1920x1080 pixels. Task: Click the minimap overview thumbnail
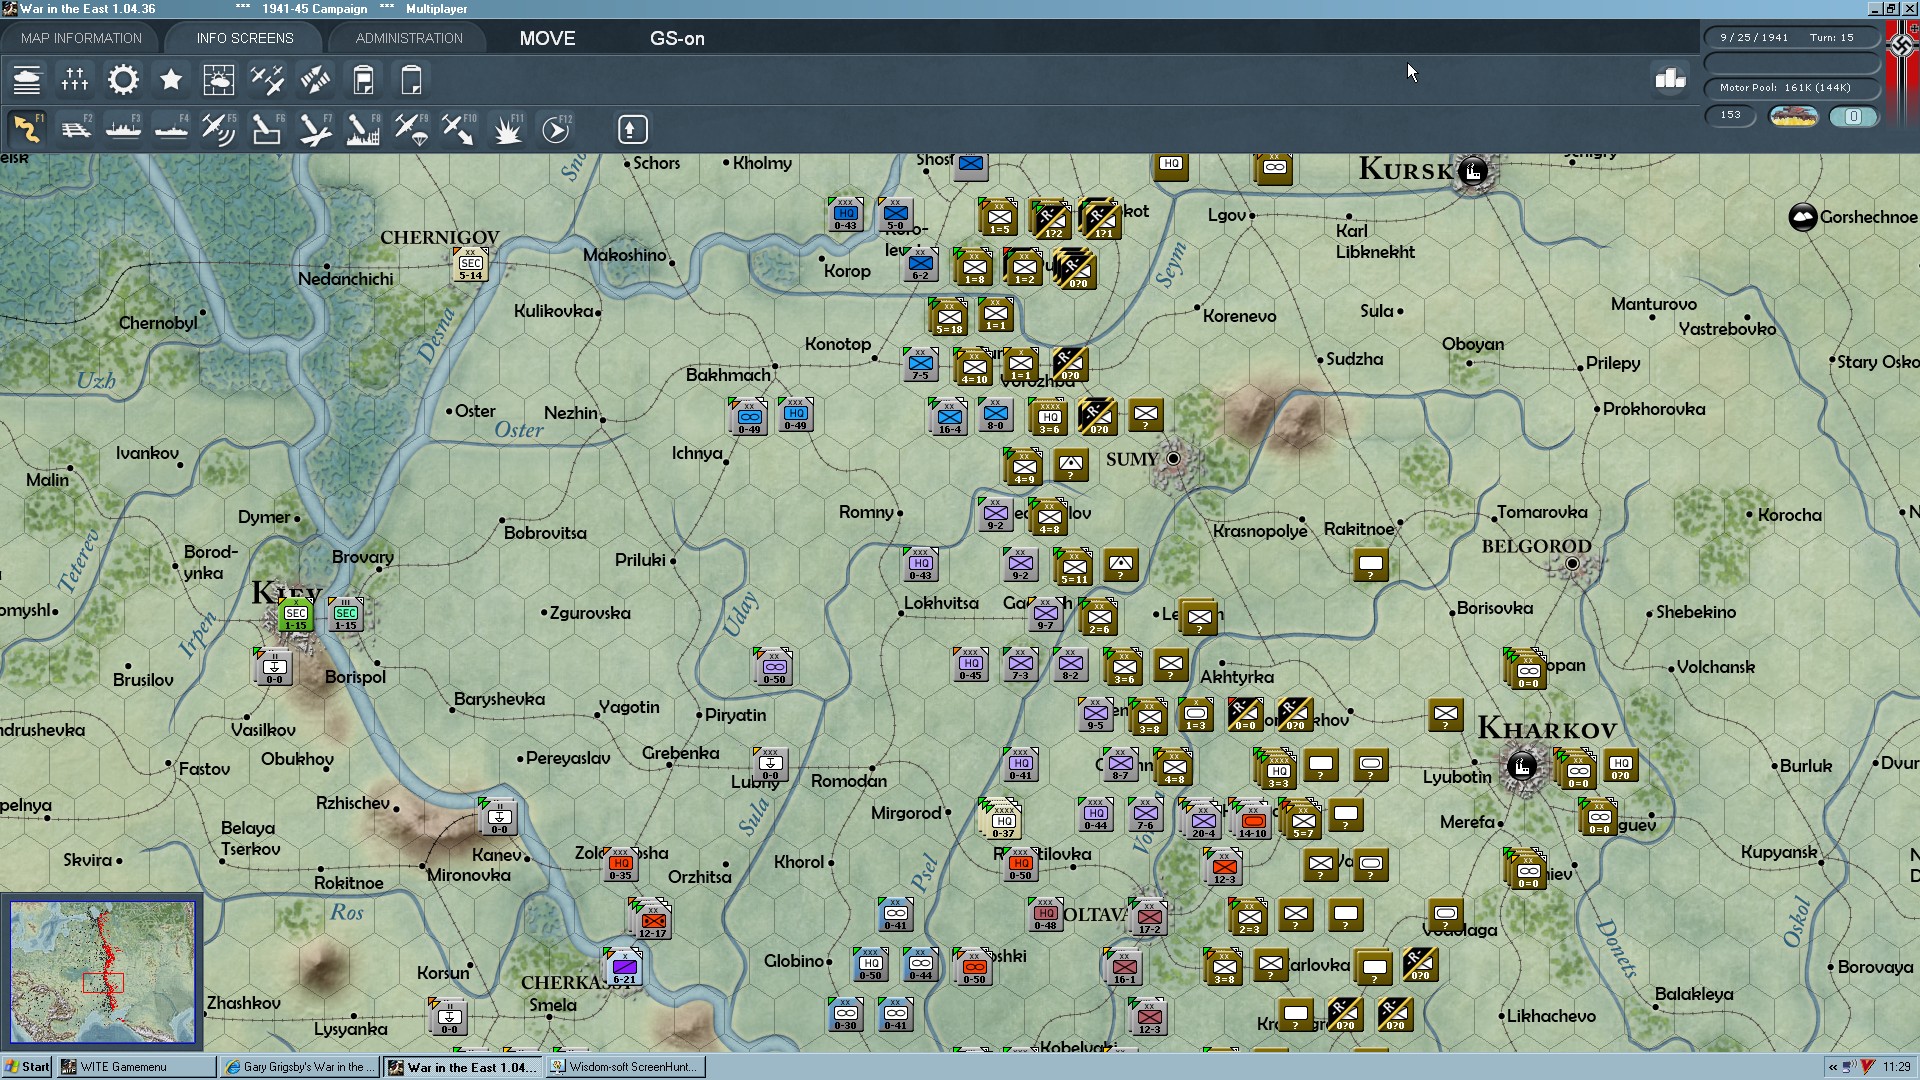pos(102,972)
